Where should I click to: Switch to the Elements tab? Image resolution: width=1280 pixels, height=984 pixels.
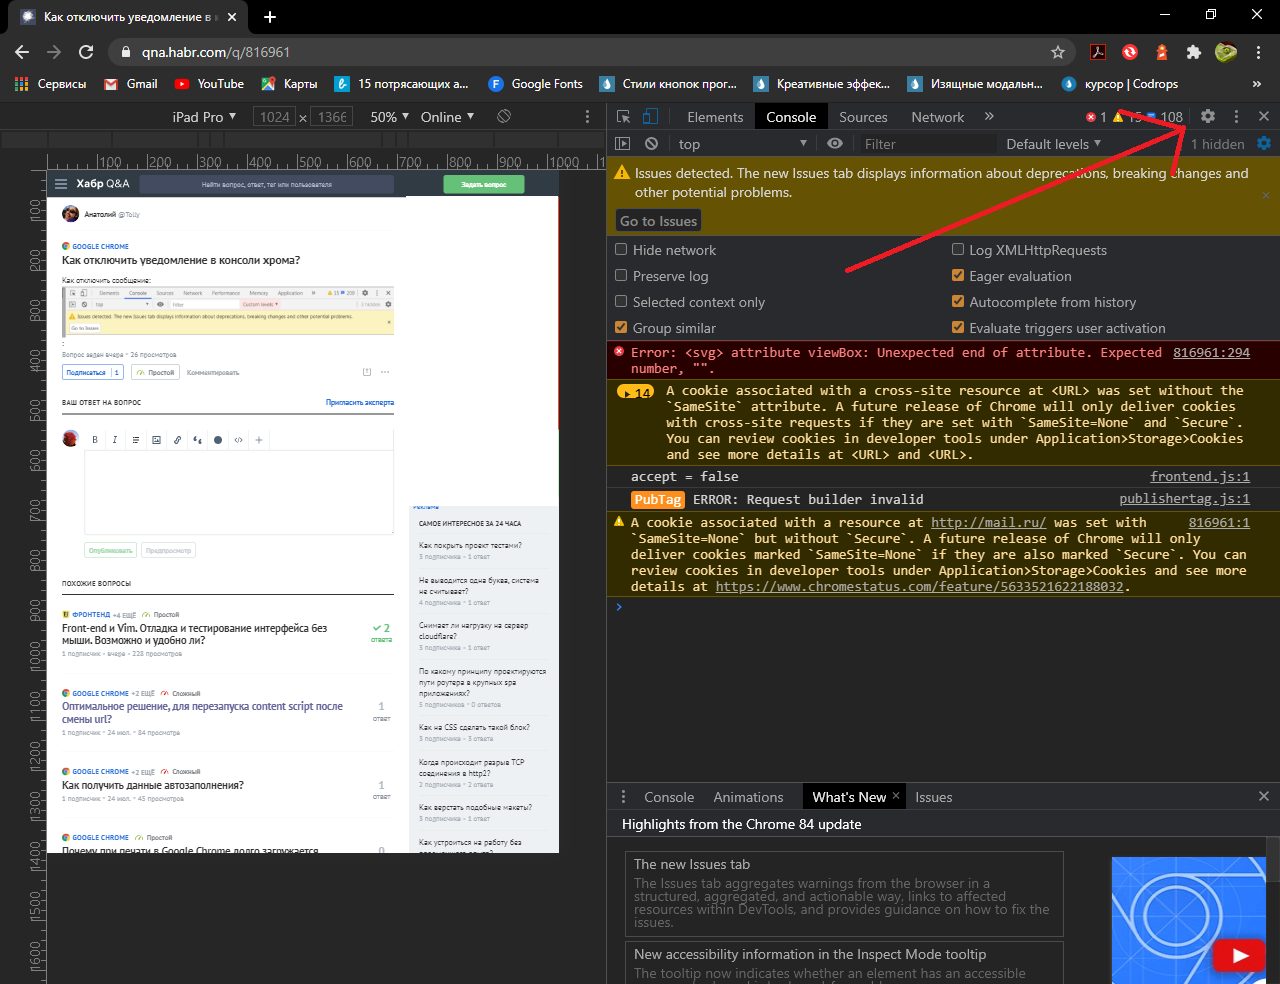coord(715,117)
